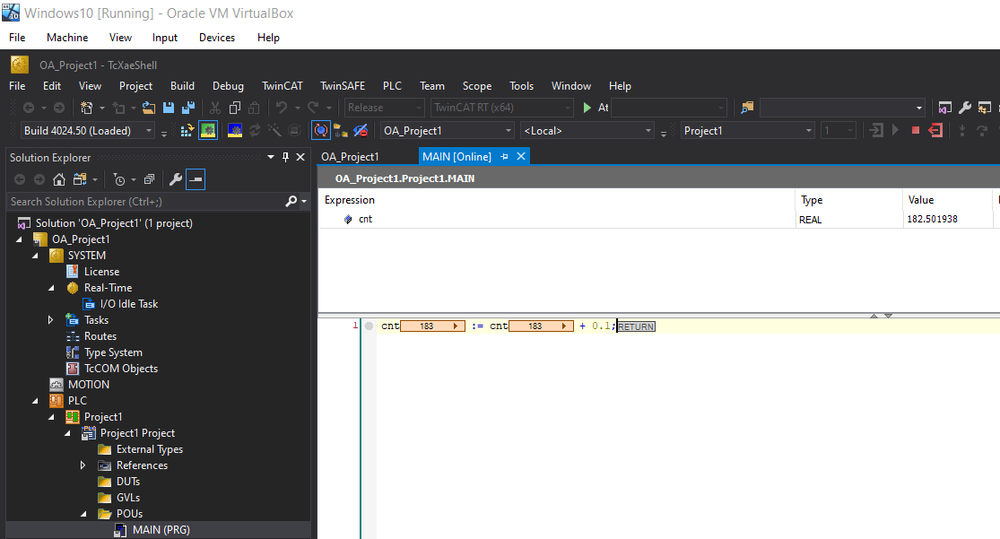The image size is (1000, 539).
Task: Click the Open File folder icon
Action: pos(149,108)
